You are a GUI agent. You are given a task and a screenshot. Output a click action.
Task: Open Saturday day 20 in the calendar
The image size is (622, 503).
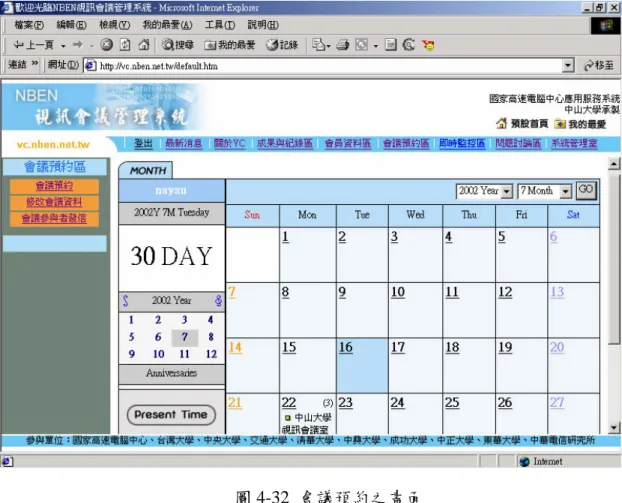coord(557,347)
